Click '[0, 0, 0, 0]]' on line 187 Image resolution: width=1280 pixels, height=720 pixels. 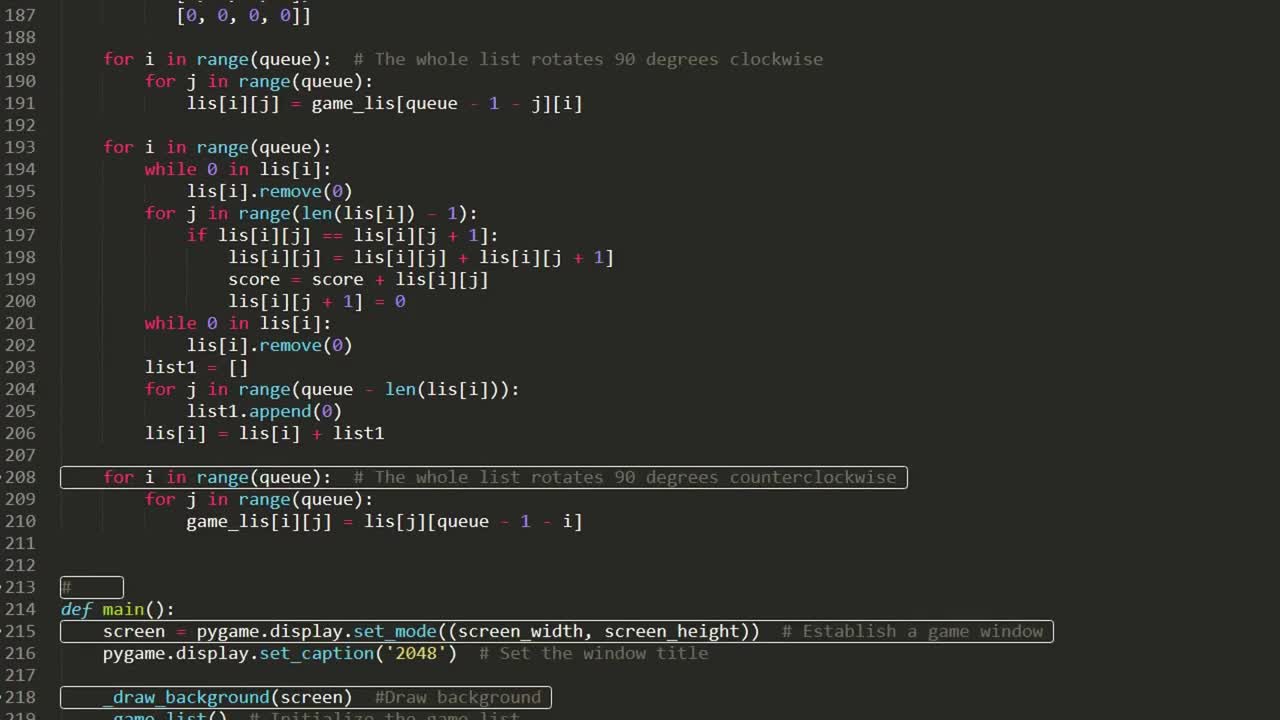(243, 15)
